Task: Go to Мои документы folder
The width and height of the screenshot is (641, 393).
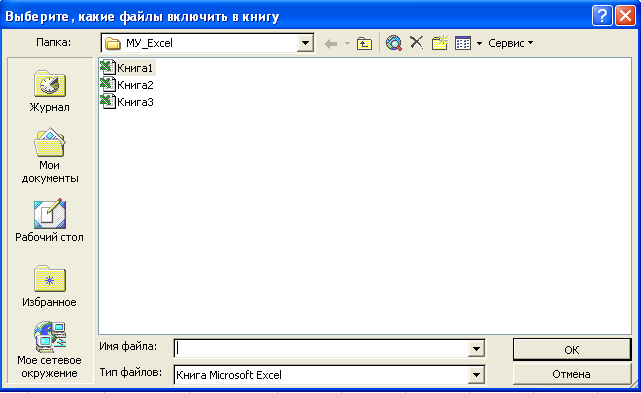Action: pyautogui.click(x=49, y=156)
